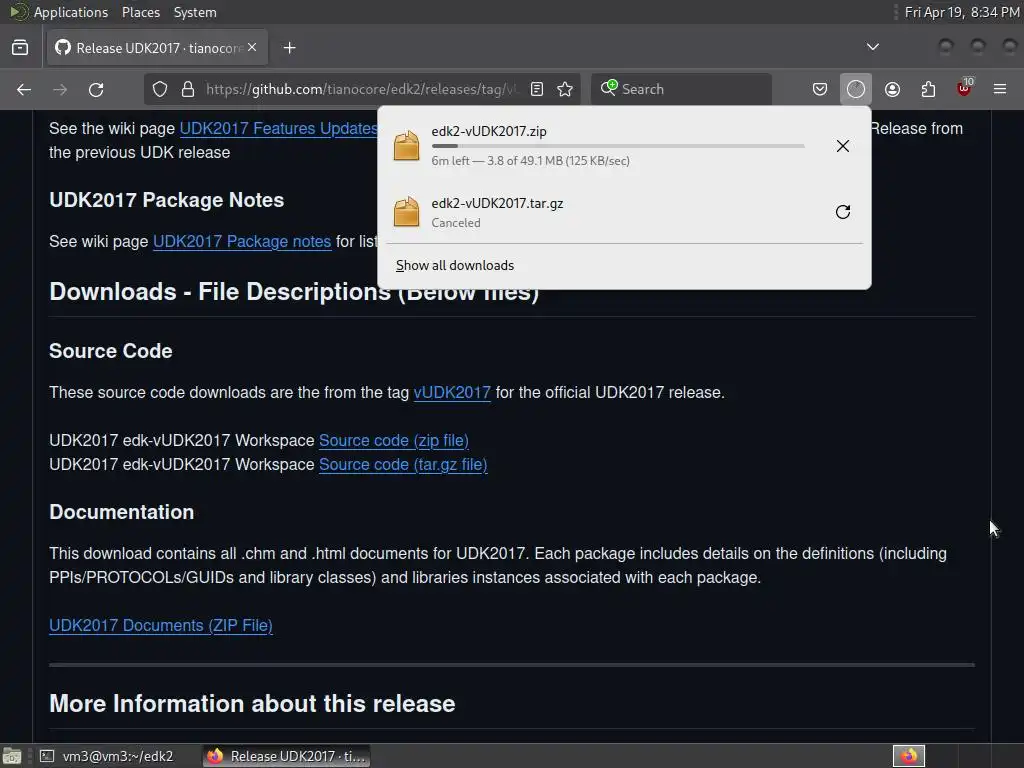
Task: Click the clock showing Fri Apr 19
Action: point(961,12)
